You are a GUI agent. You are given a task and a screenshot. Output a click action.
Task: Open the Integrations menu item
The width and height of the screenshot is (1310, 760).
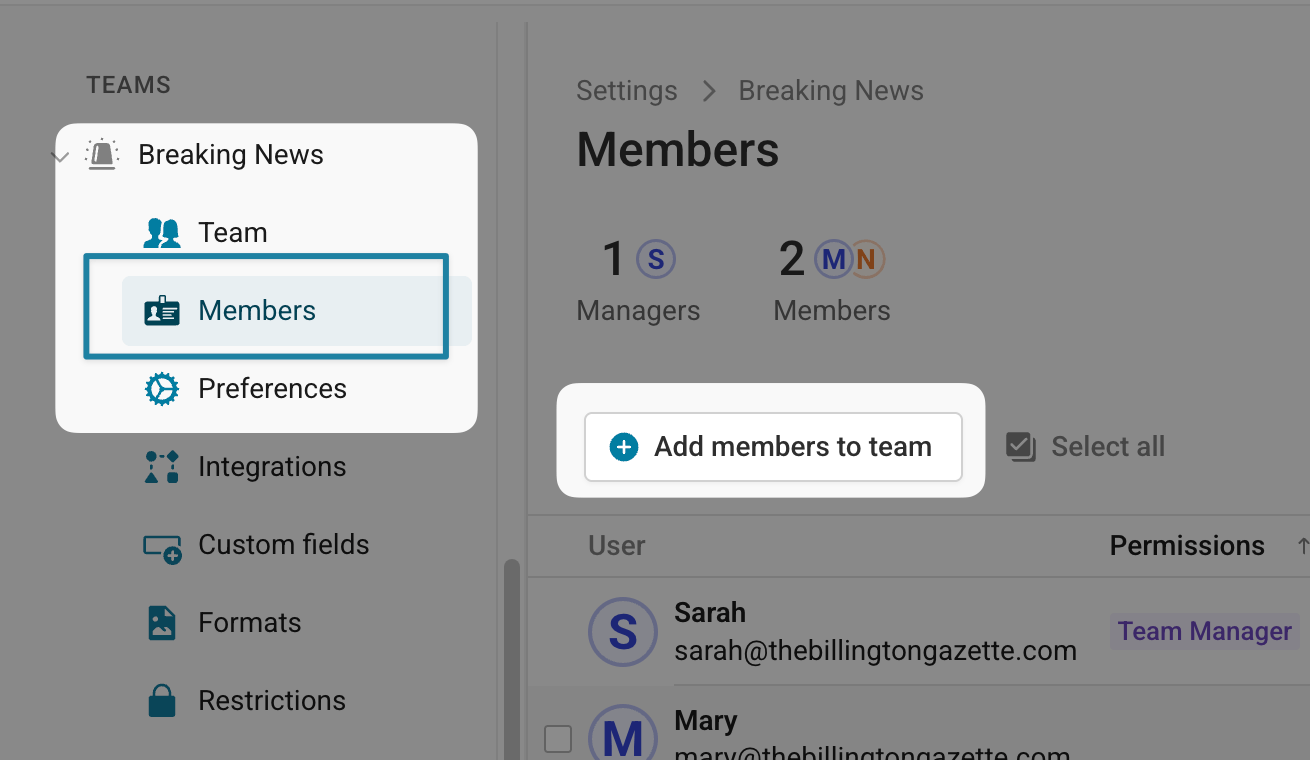pos(272,467)
